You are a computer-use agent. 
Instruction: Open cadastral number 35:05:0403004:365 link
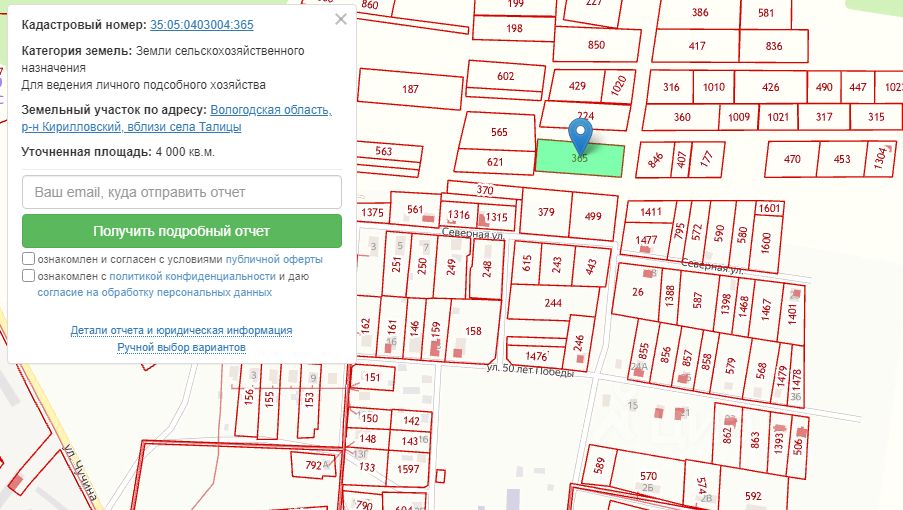202,25
